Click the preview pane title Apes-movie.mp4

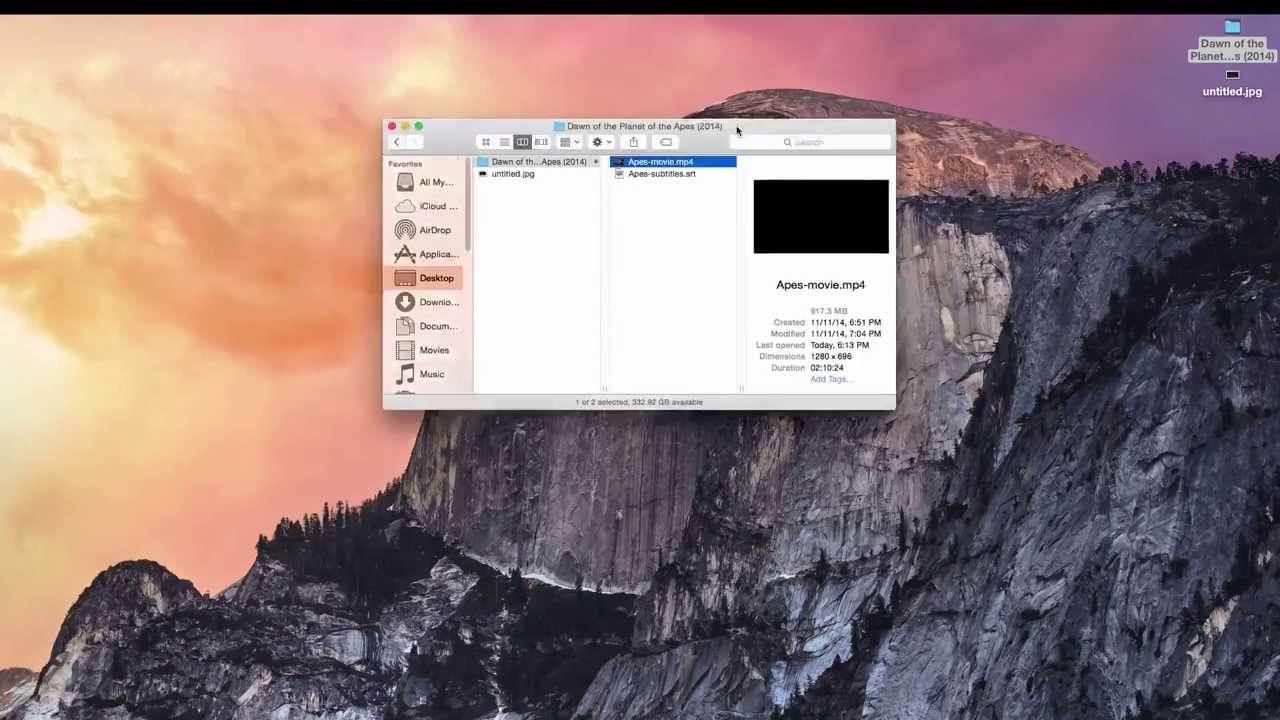pyautogui.click(x=821, y=285)
